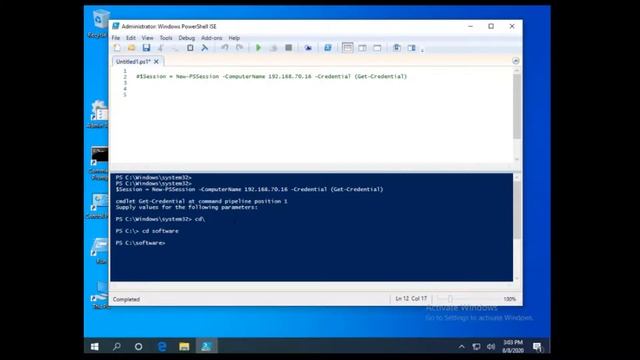Select the Copy toolbar icon
The height and width of the screenshot is (360, 640).
click(175, 48)
